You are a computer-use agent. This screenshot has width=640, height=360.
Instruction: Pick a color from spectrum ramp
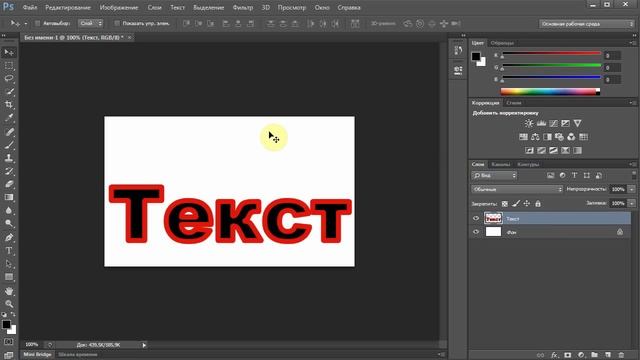[x=549, y=92]
